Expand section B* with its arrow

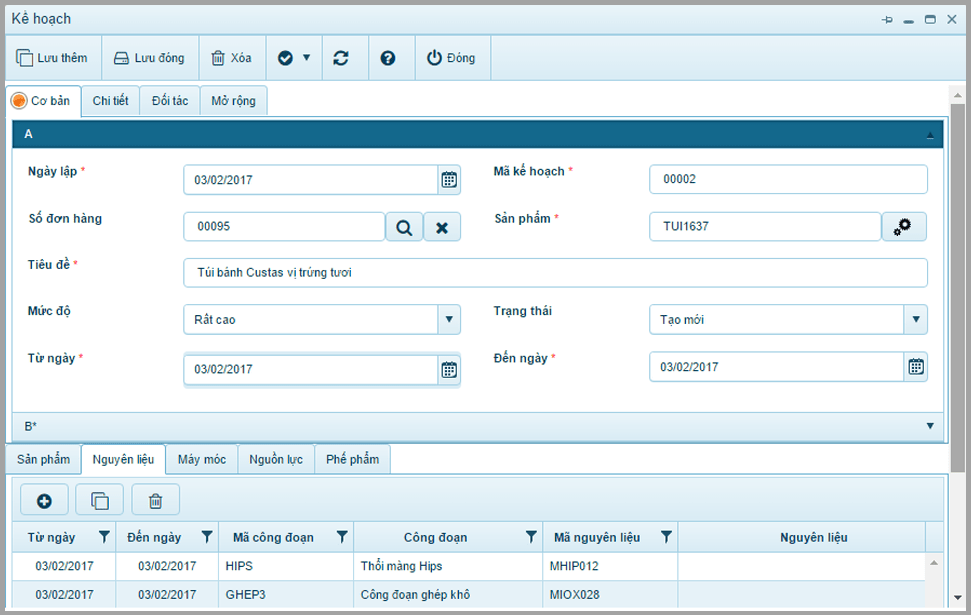tap(930, 426)
